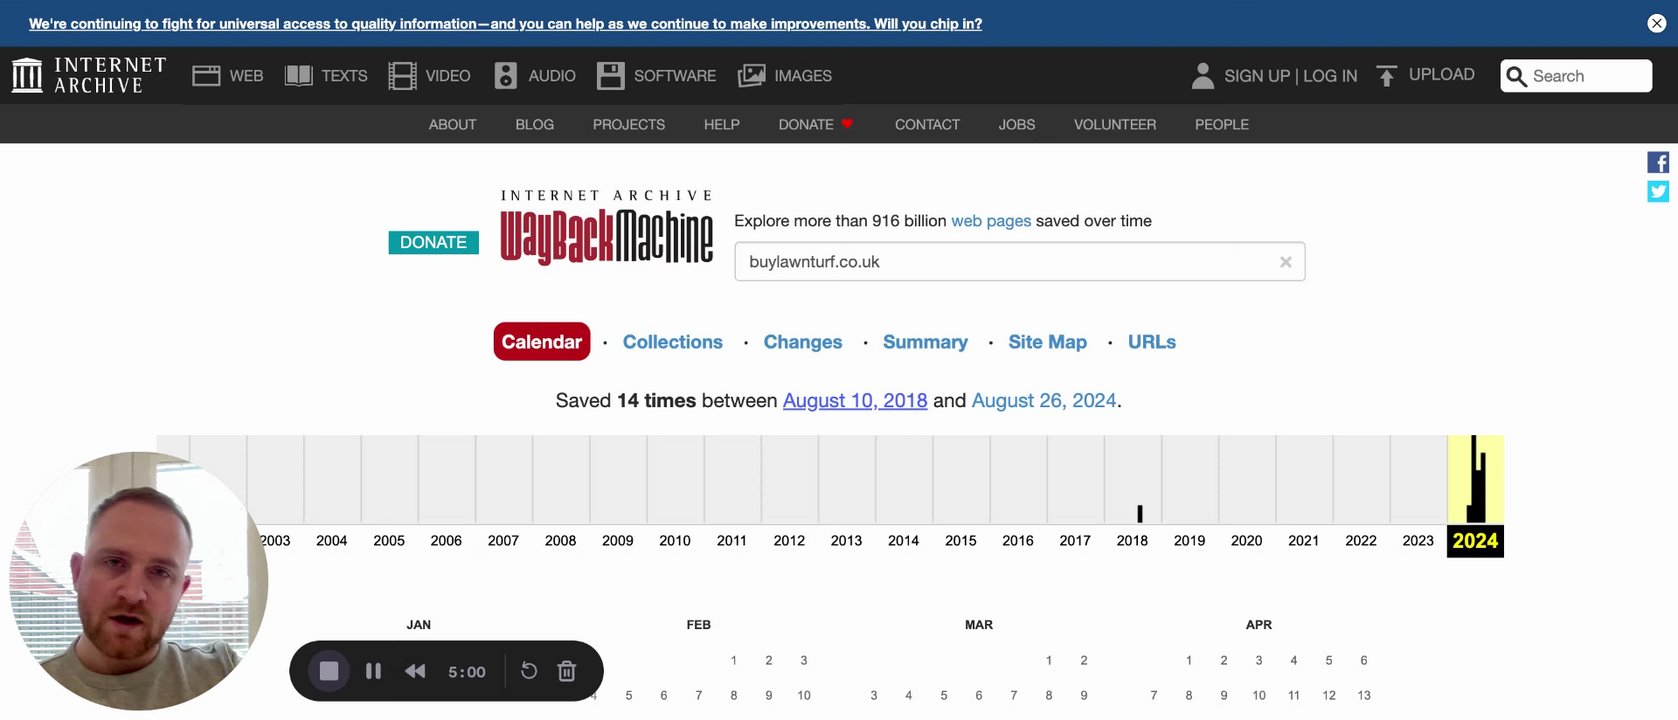The image size is (1678, 720).
Task: Open the Software floppy disk icon
Action: coord(610,76)
